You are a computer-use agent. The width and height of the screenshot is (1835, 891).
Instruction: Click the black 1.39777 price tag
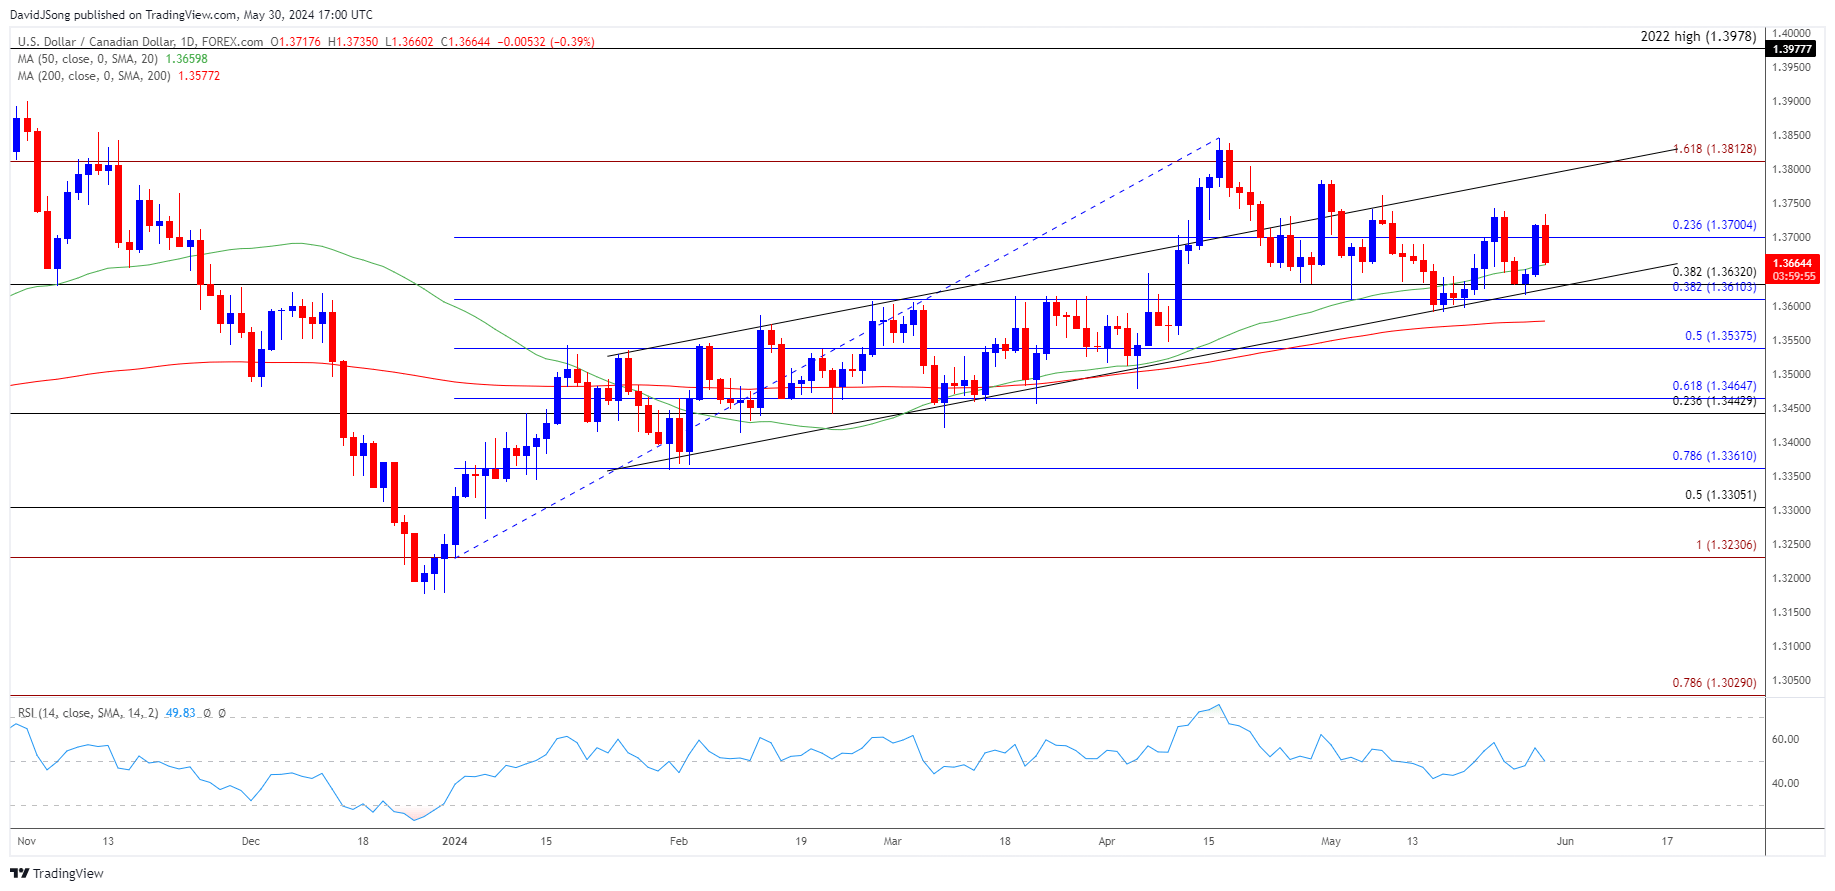[x=1792, y=49]
